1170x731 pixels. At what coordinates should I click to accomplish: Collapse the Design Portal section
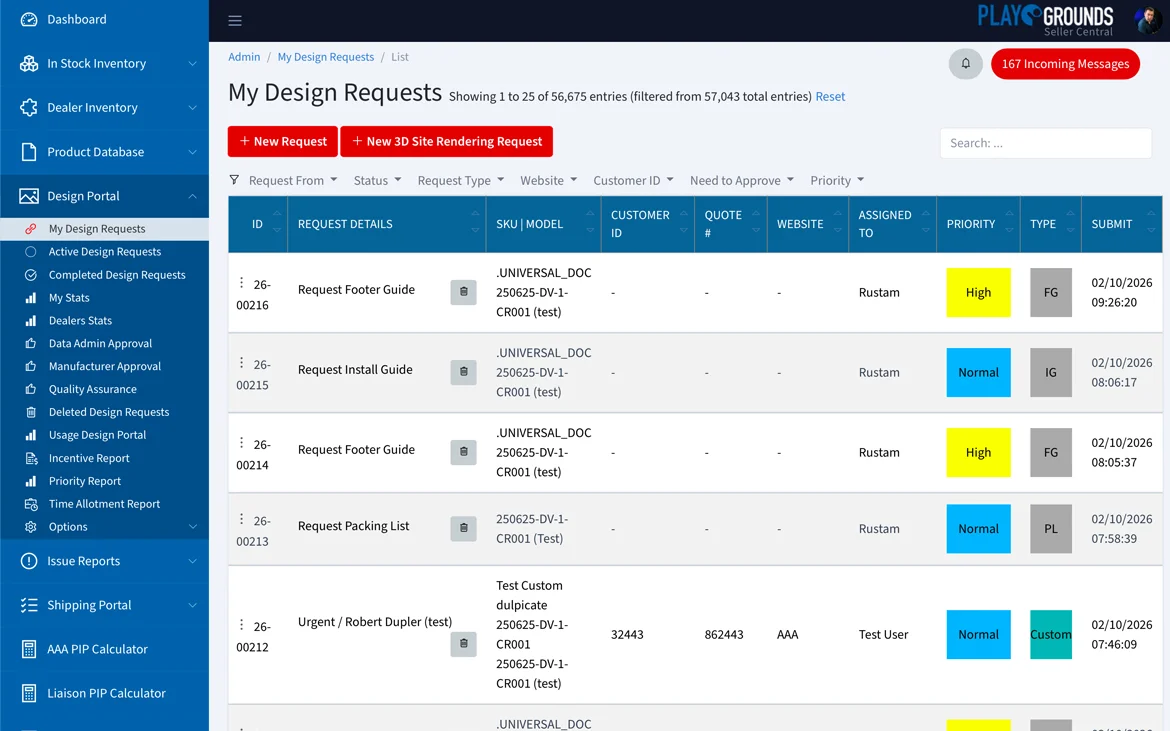pos(82,195)
